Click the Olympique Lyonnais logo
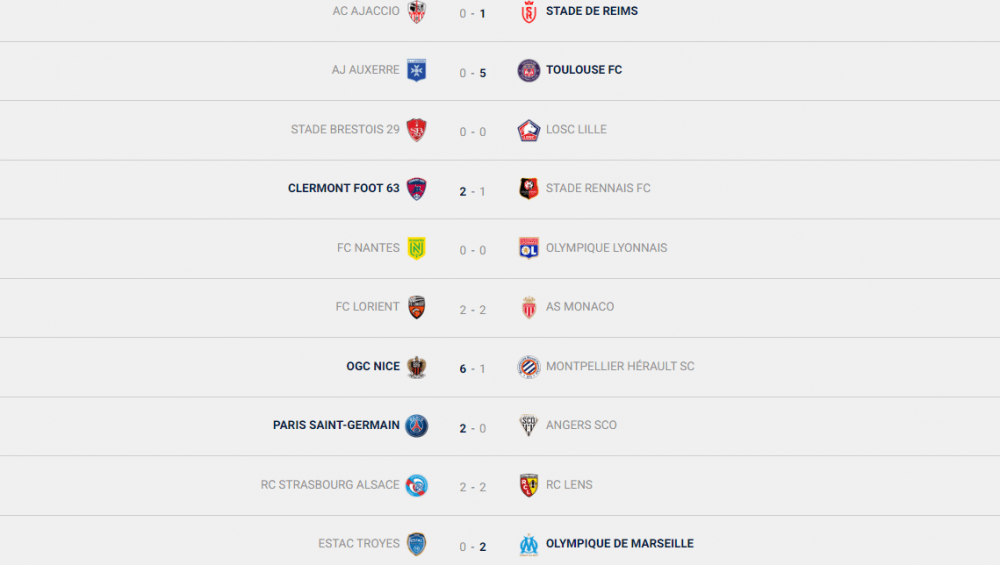Image resolution: width=1000 pixels, height=565 pixels. (529, 248)
